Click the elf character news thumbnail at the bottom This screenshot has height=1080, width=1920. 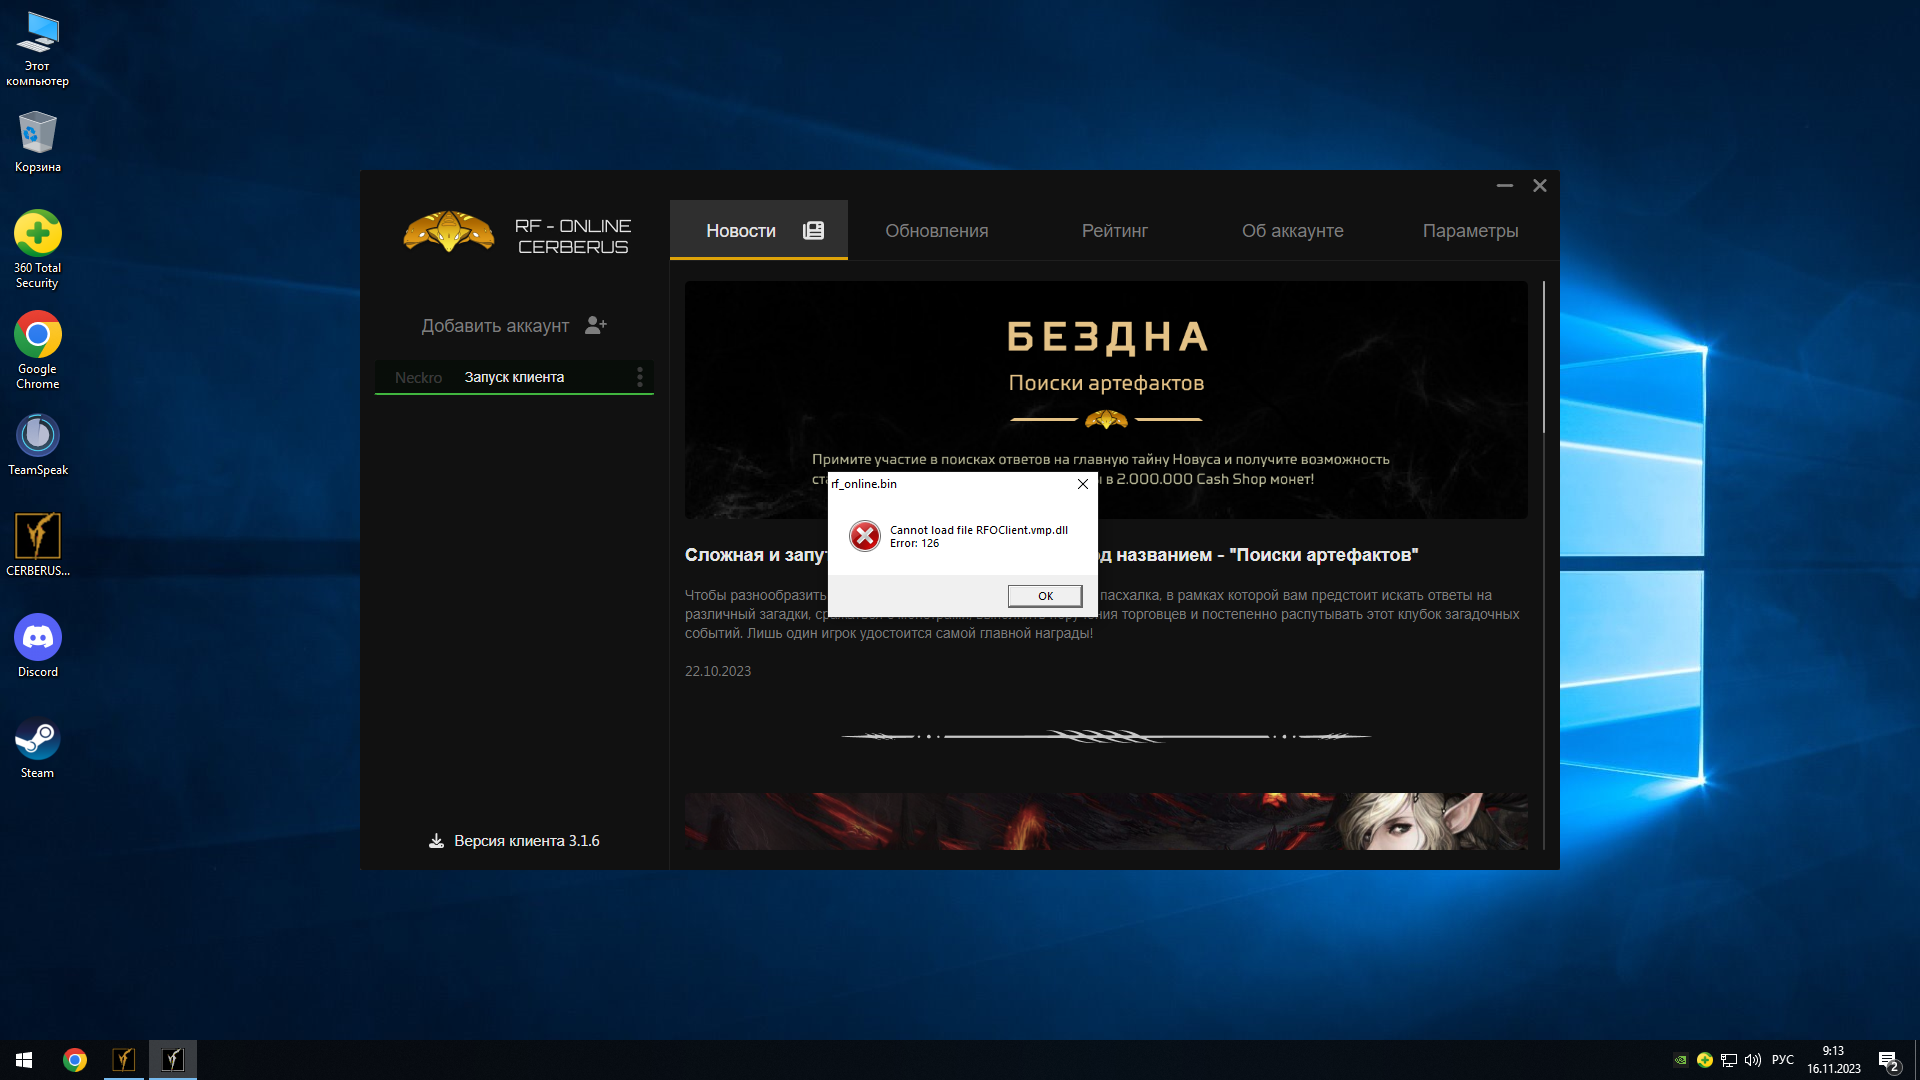(1105, 821)
